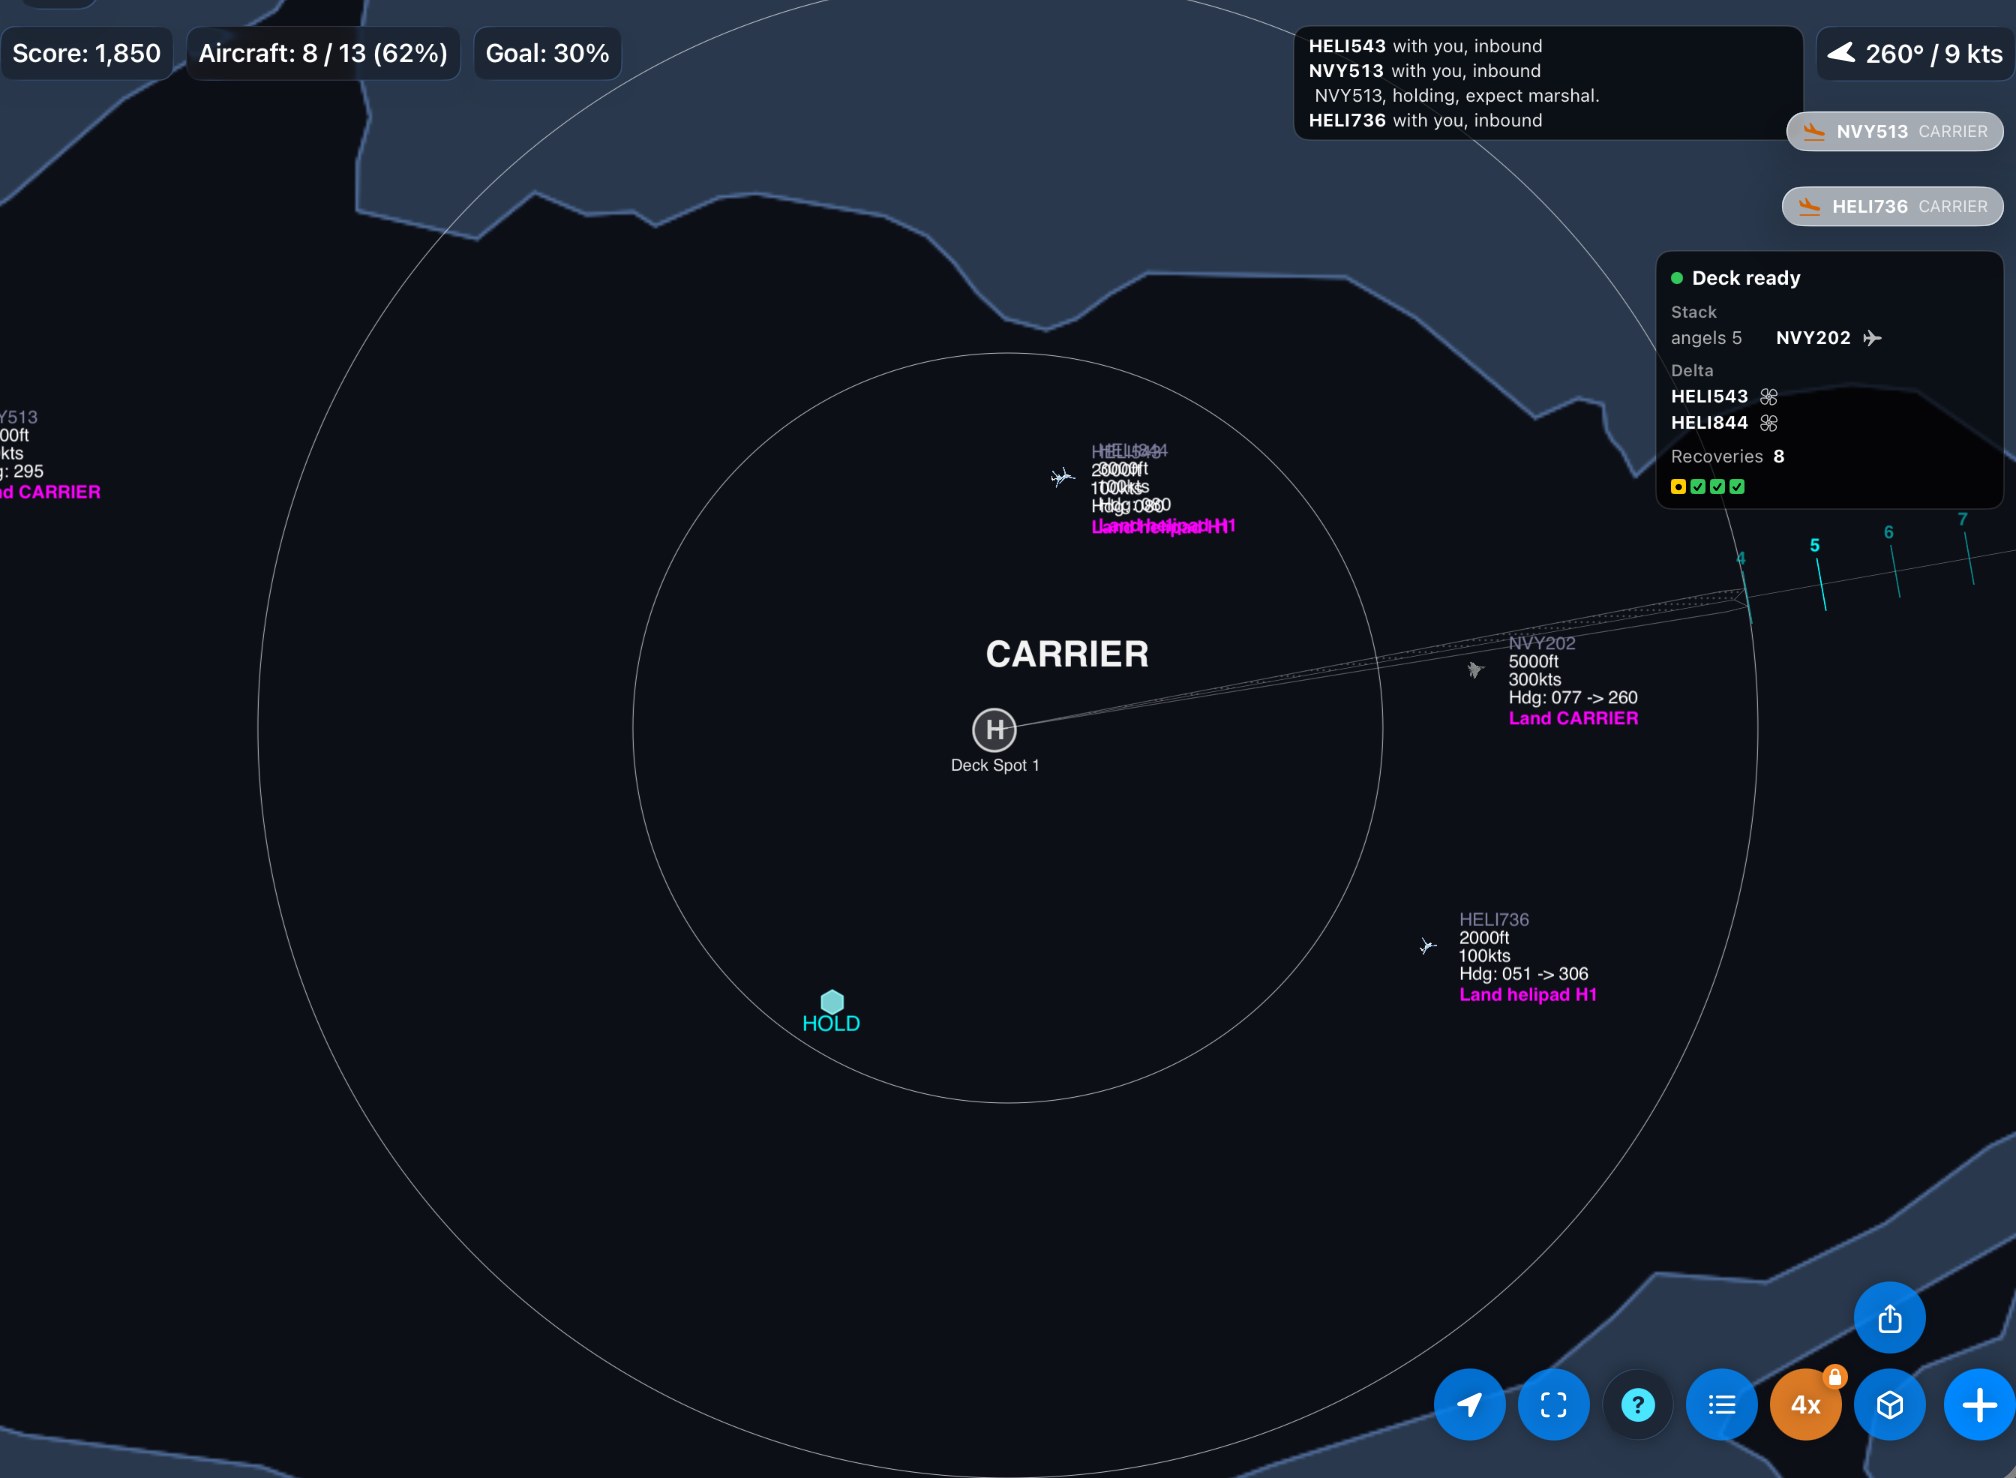Click the CARRIER label on the map

click(1067, 654)
